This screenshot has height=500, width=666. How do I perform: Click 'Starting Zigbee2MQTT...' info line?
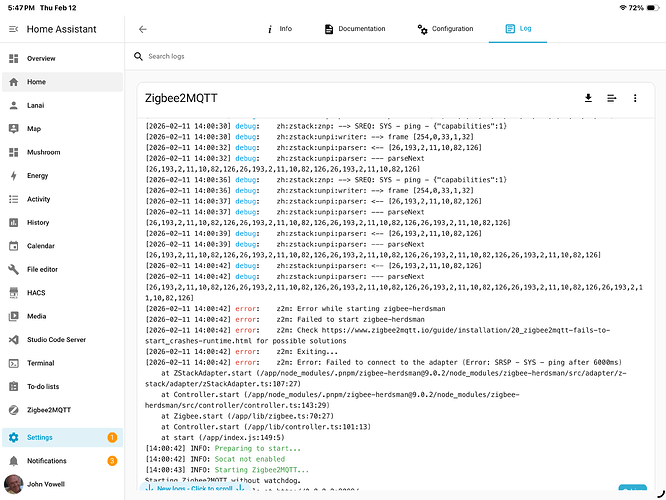tap(227, 470)
